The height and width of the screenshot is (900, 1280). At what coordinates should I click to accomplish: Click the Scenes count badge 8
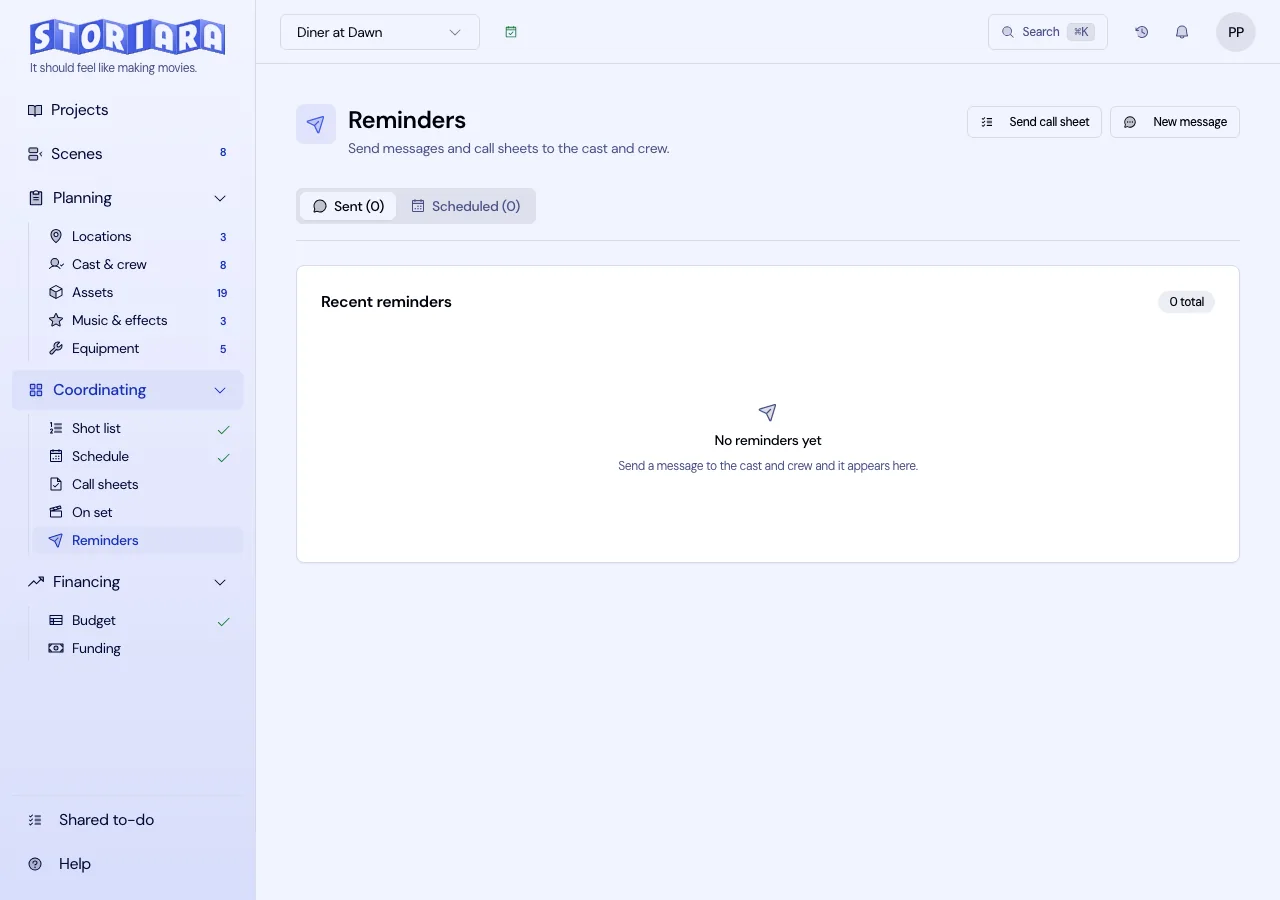click(x=223, y=154)
